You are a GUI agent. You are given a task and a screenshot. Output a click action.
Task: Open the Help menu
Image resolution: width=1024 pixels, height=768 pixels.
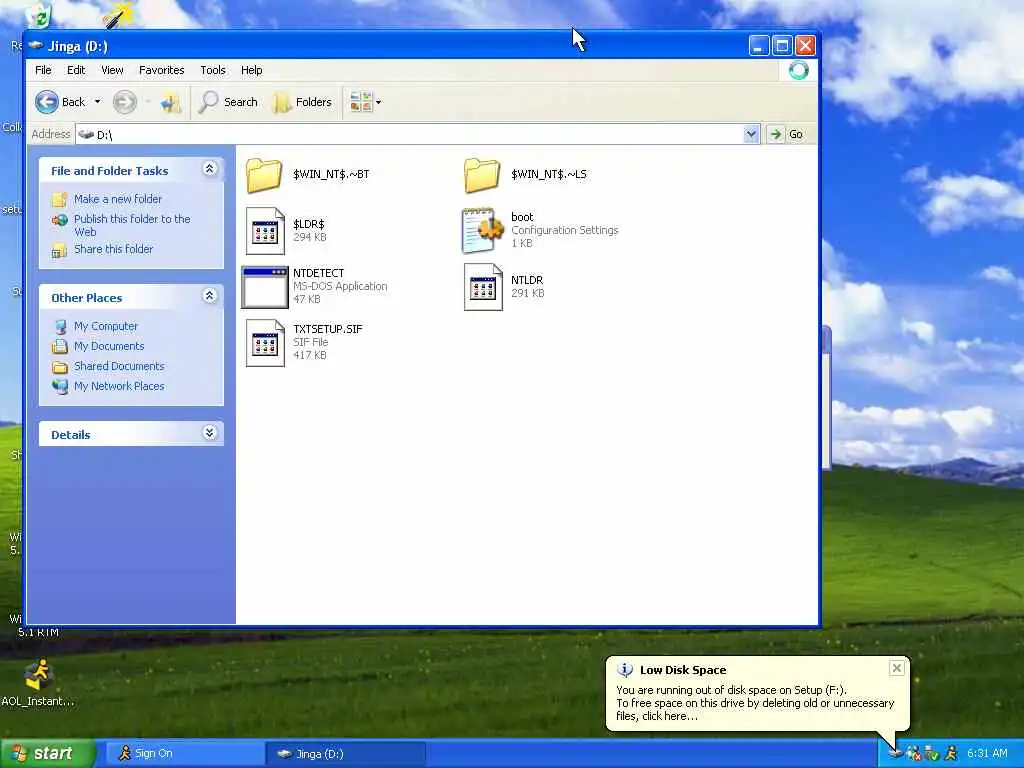[251, 70]
